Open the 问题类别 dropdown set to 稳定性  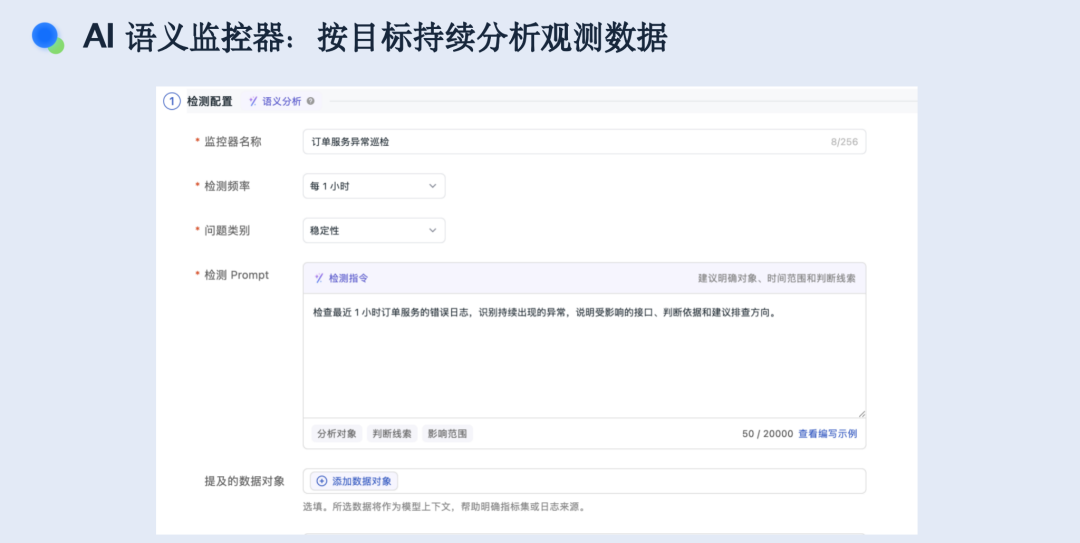pos(374,230)
